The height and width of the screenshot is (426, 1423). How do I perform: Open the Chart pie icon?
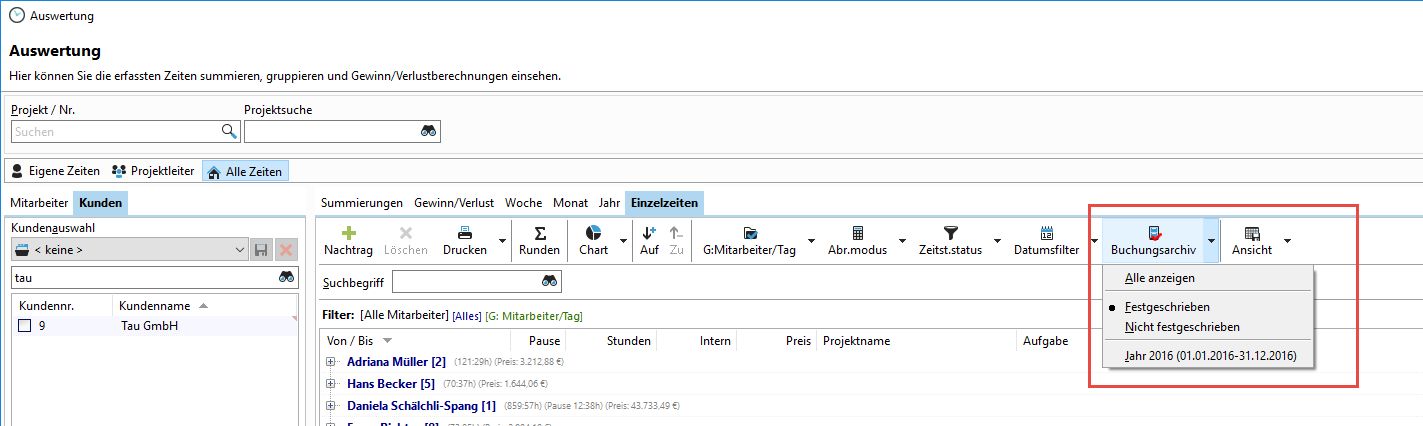tap(593, 232)
